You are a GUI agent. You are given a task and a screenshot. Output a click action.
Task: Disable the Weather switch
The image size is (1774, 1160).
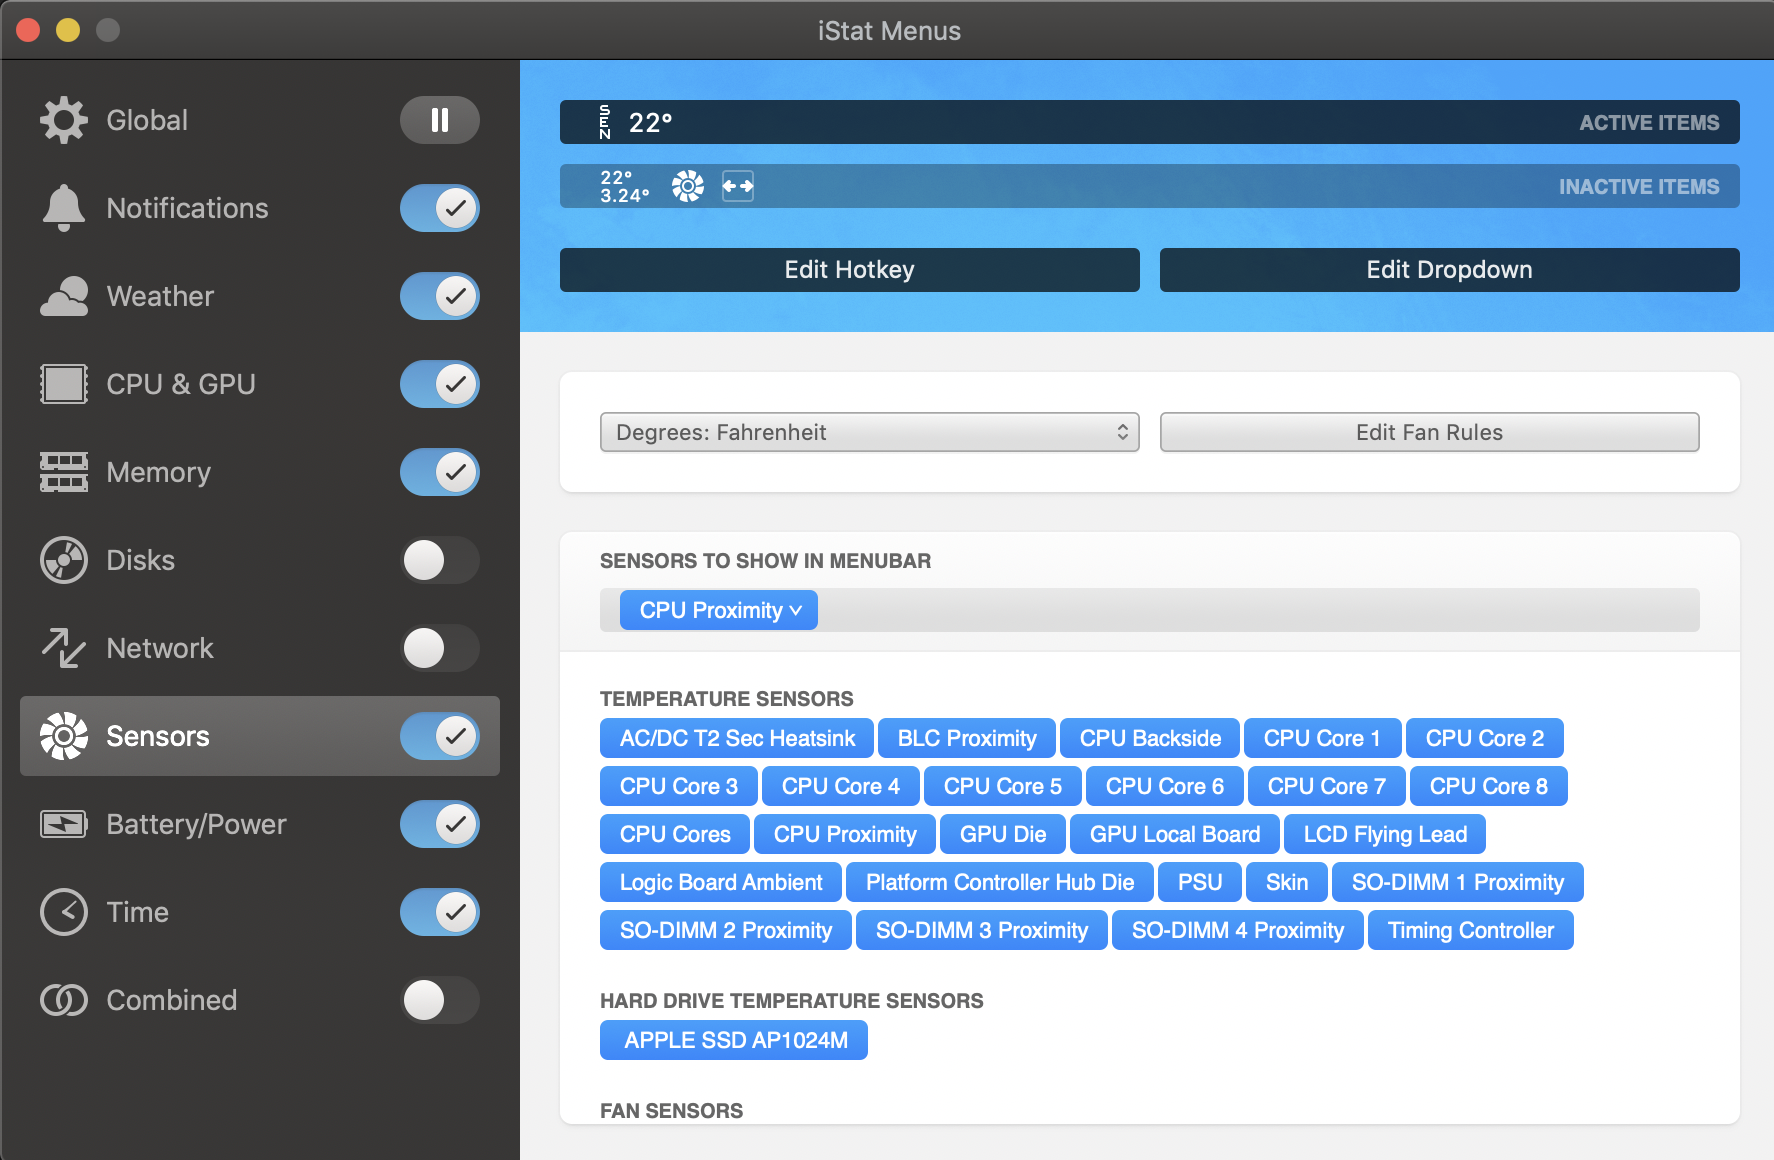point(440,296)
